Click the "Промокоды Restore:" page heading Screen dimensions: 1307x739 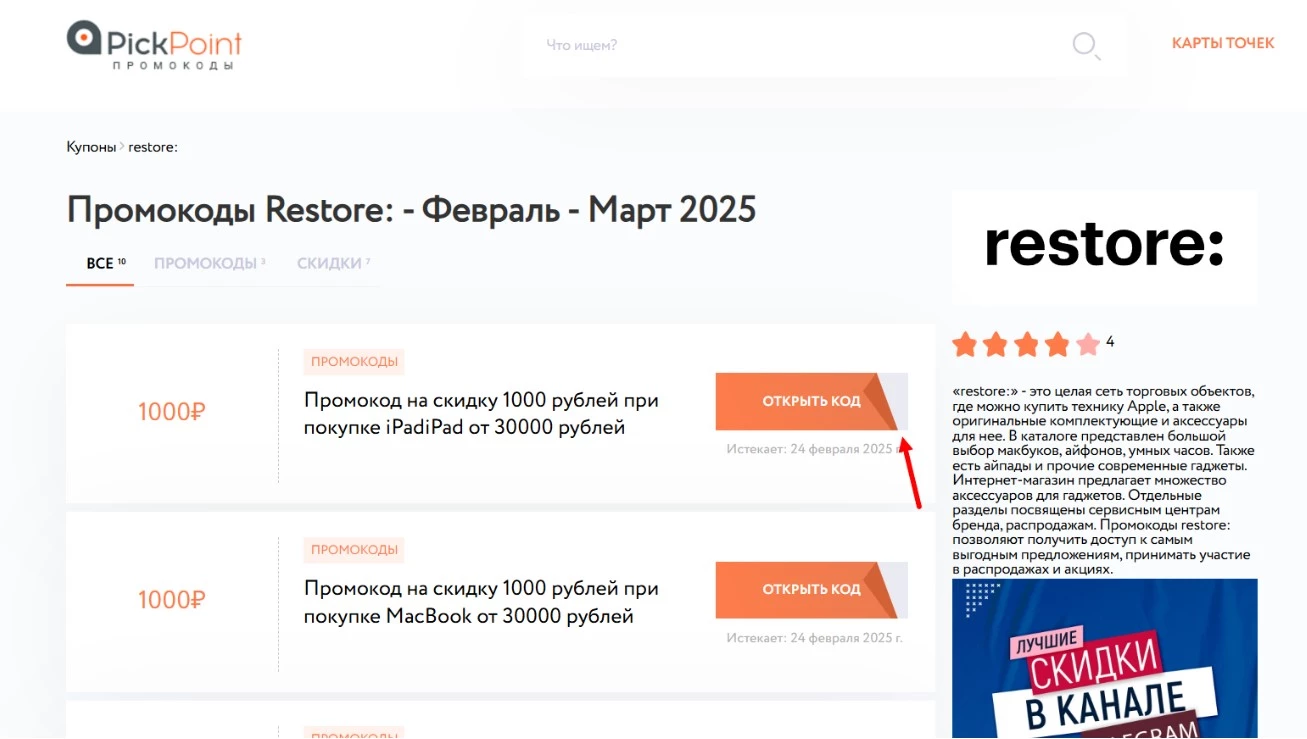[411, 210]
